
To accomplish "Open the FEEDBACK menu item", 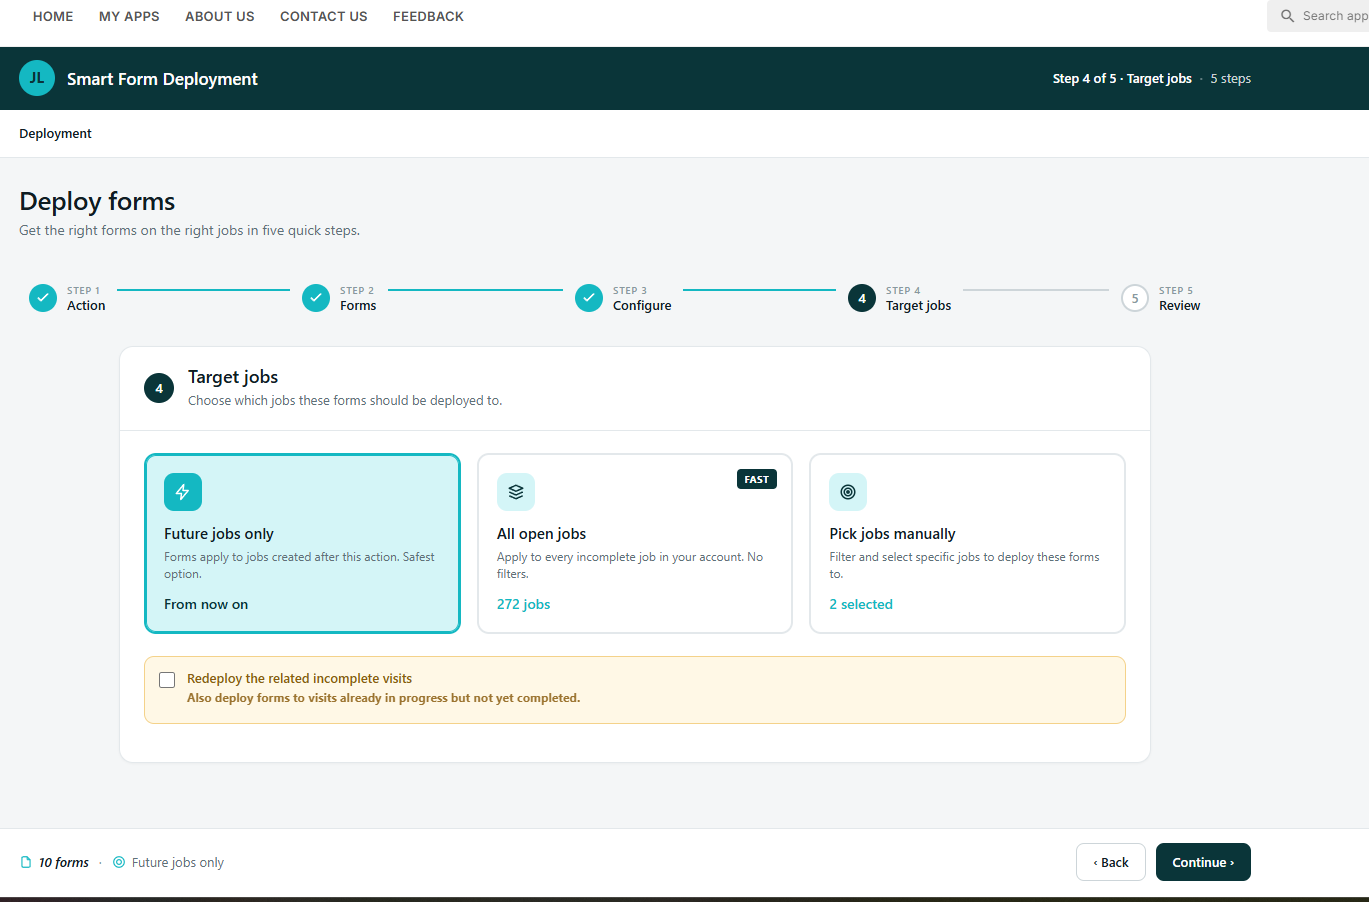I will (428, 16).
